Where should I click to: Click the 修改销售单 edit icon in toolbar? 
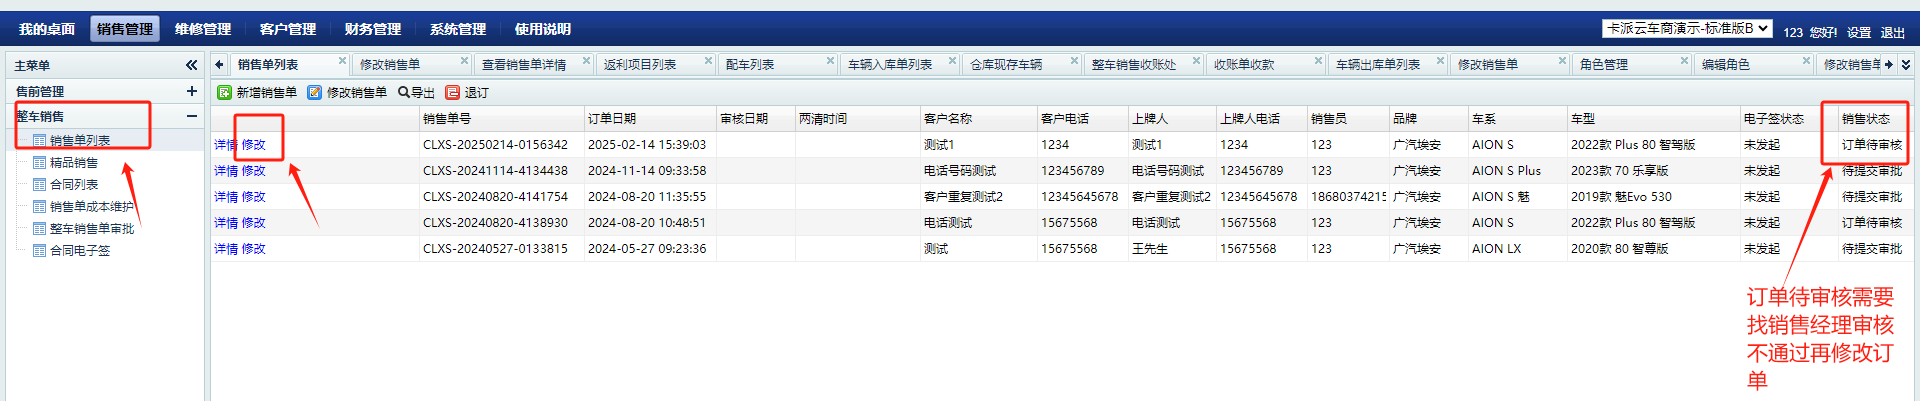pyautogui.click(x=315, y=92)
